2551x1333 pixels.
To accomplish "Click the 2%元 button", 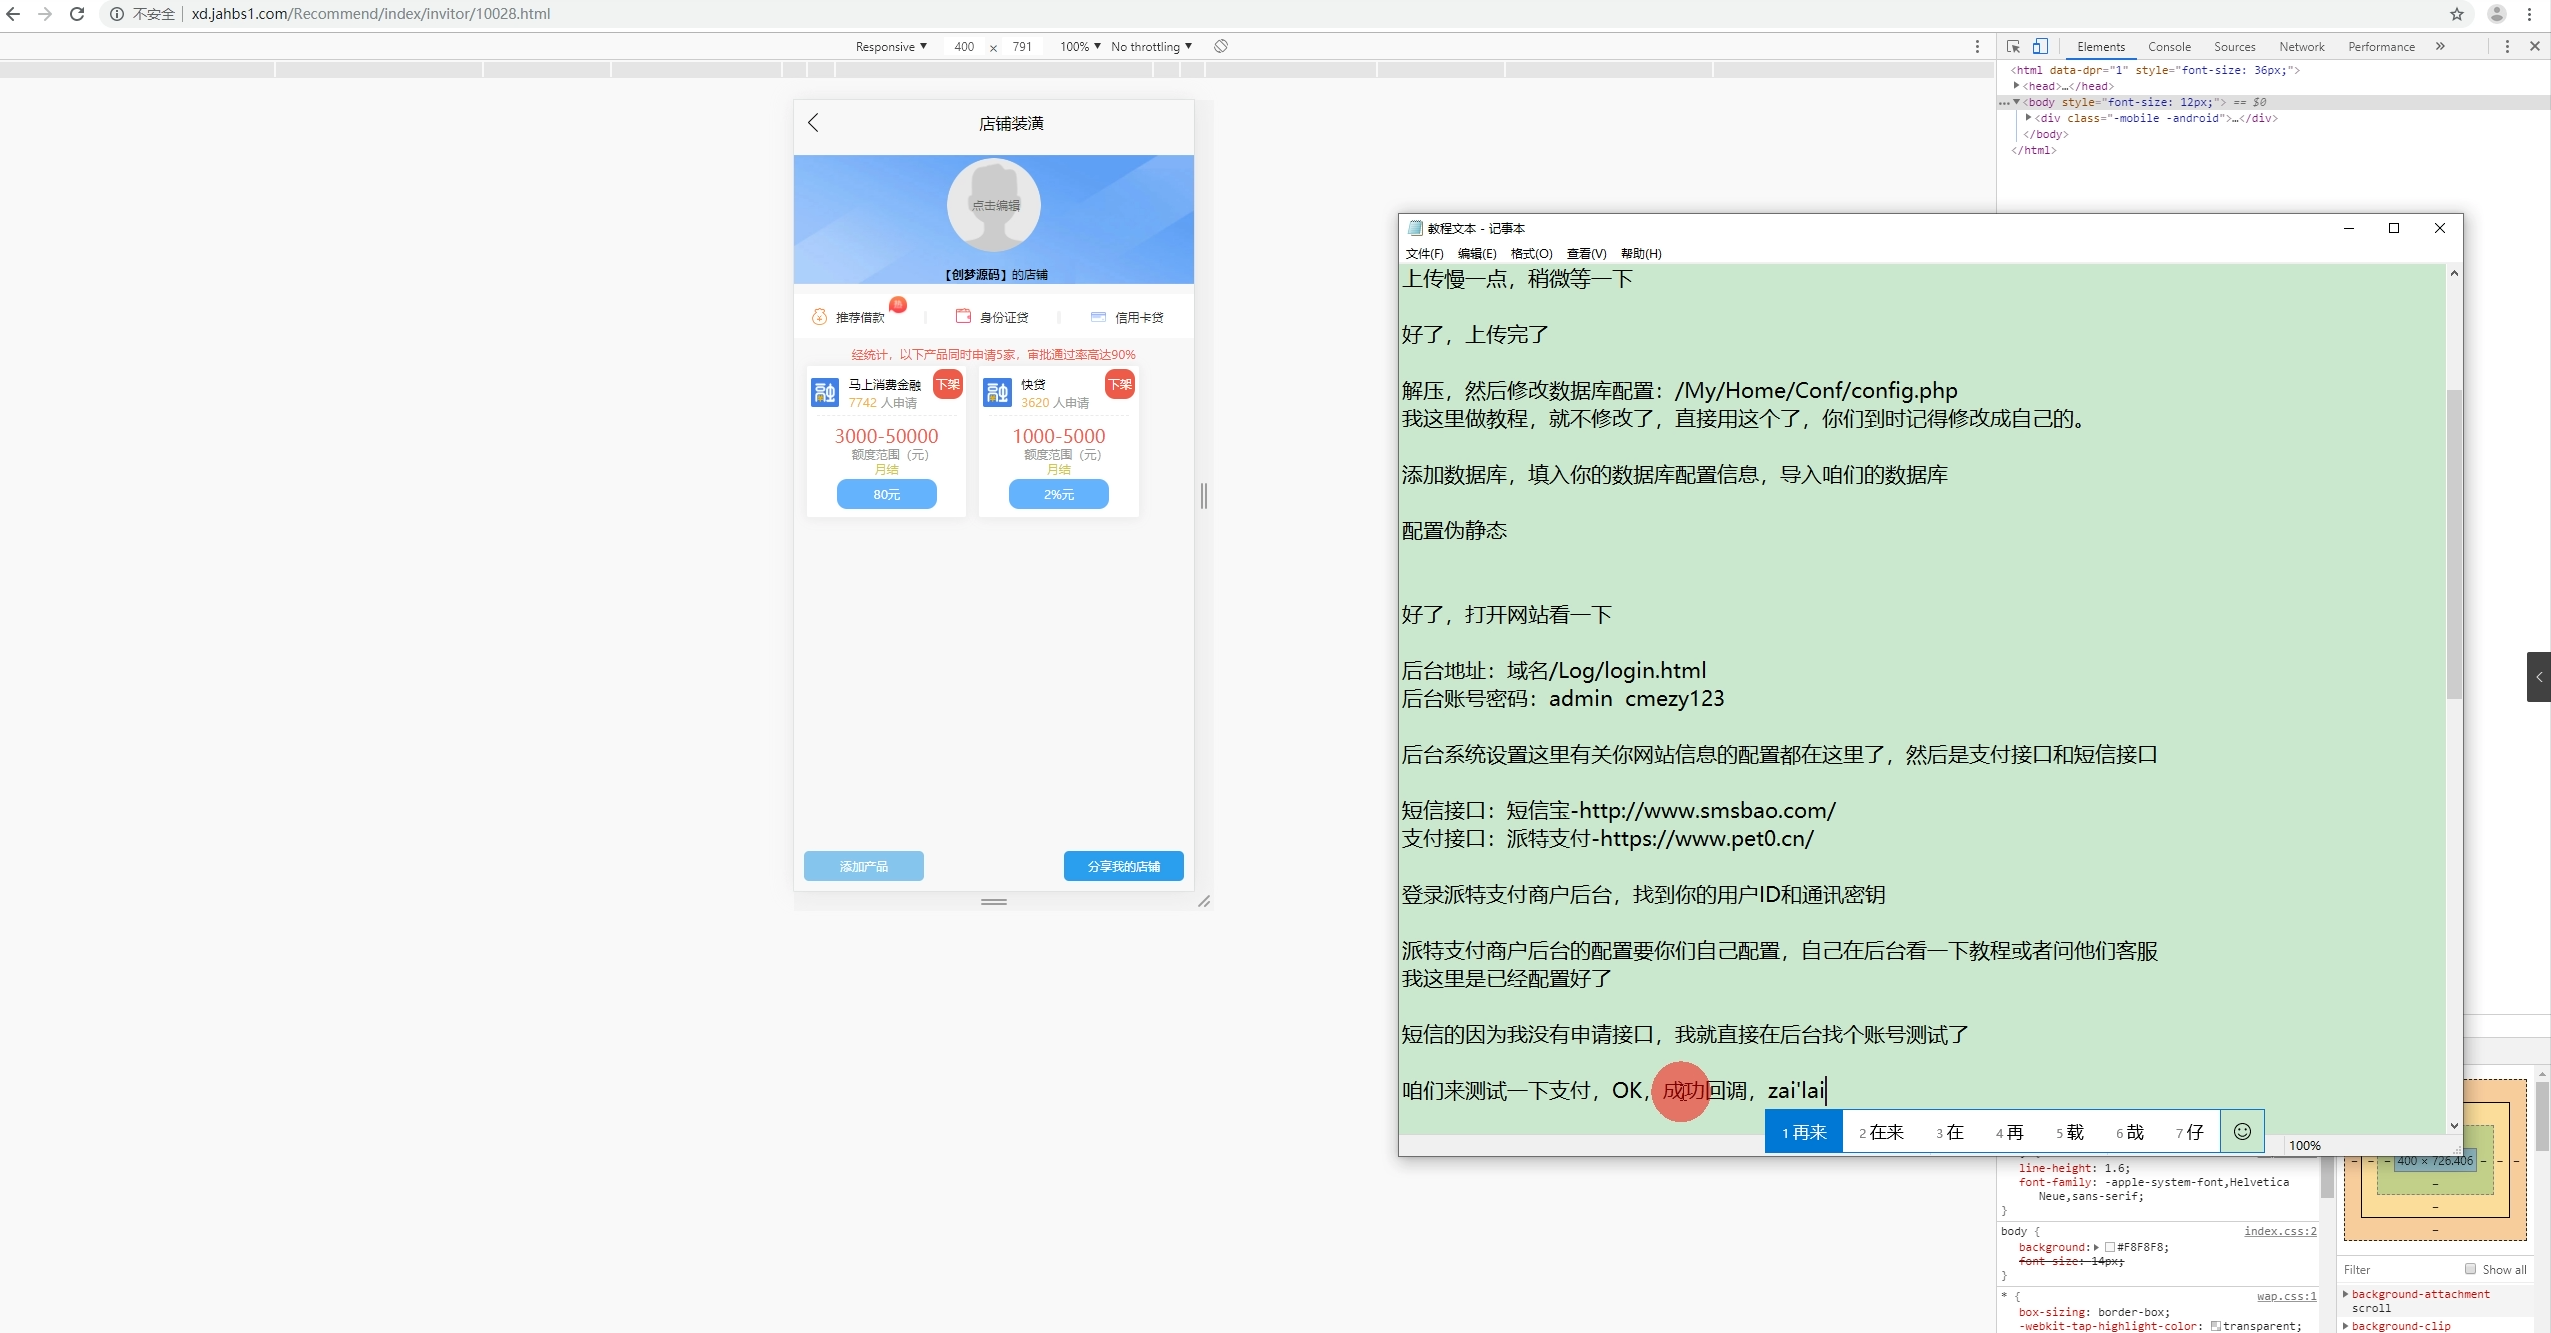I will coord(1058,494).
